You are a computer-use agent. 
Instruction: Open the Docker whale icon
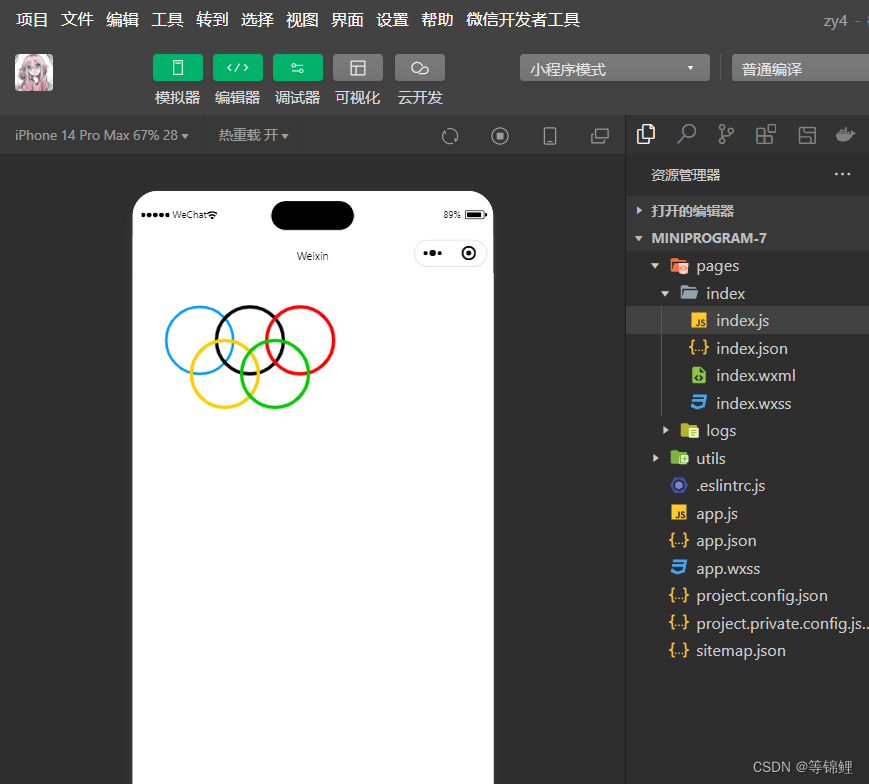(846, 134)
